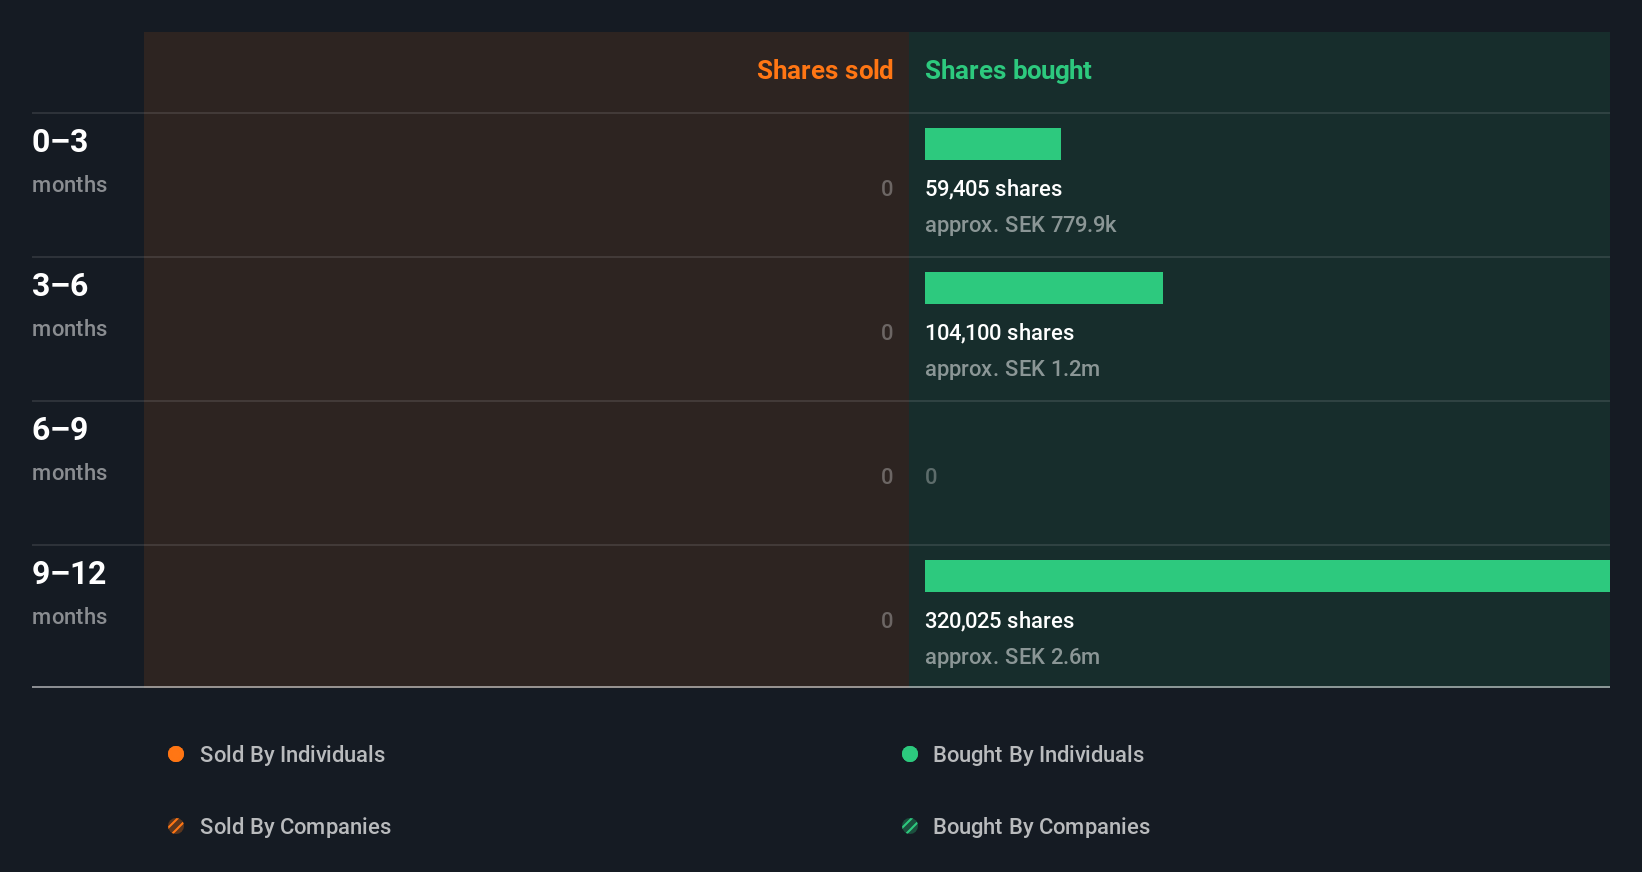The height and width of the screenshot is (872, 1642).
Task: Click the 320,025 shares value
Action: click(x=999, y=620)
